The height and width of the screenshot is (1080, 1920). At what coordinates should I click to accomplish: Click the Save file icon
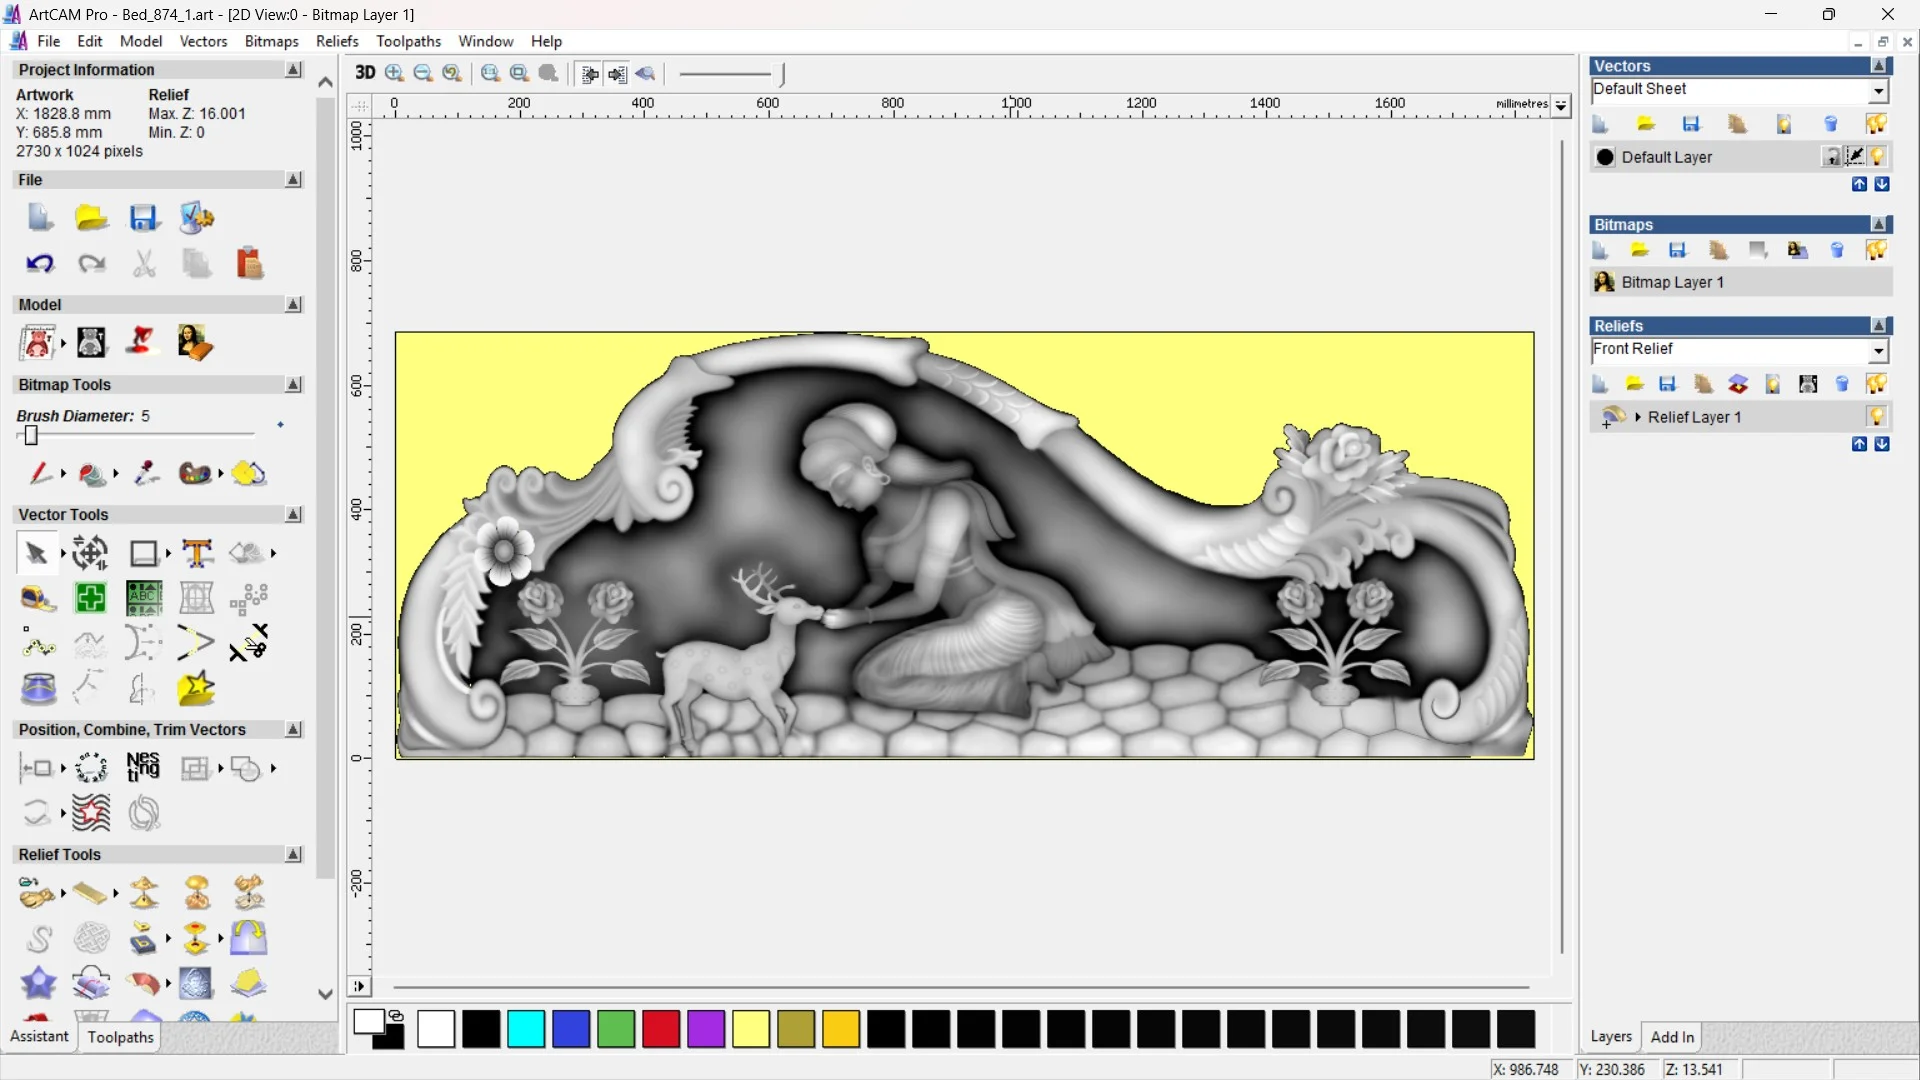[x=143, y=218]
